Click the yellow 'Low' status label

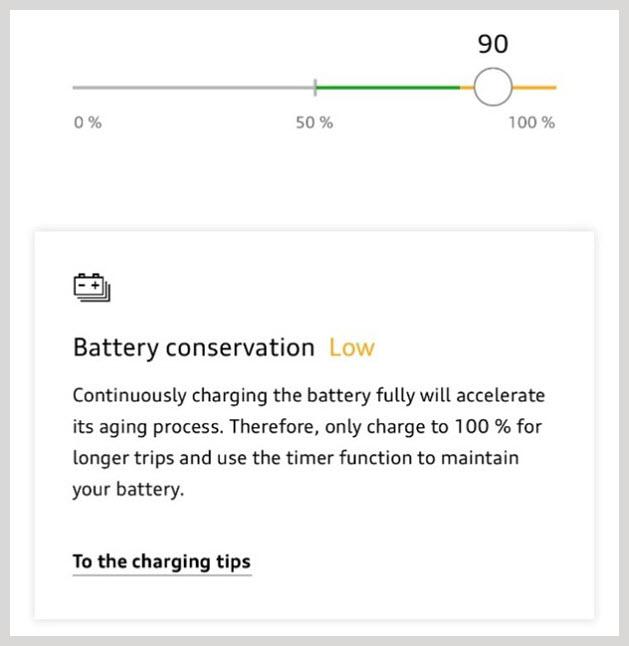[x=351, y=348]
